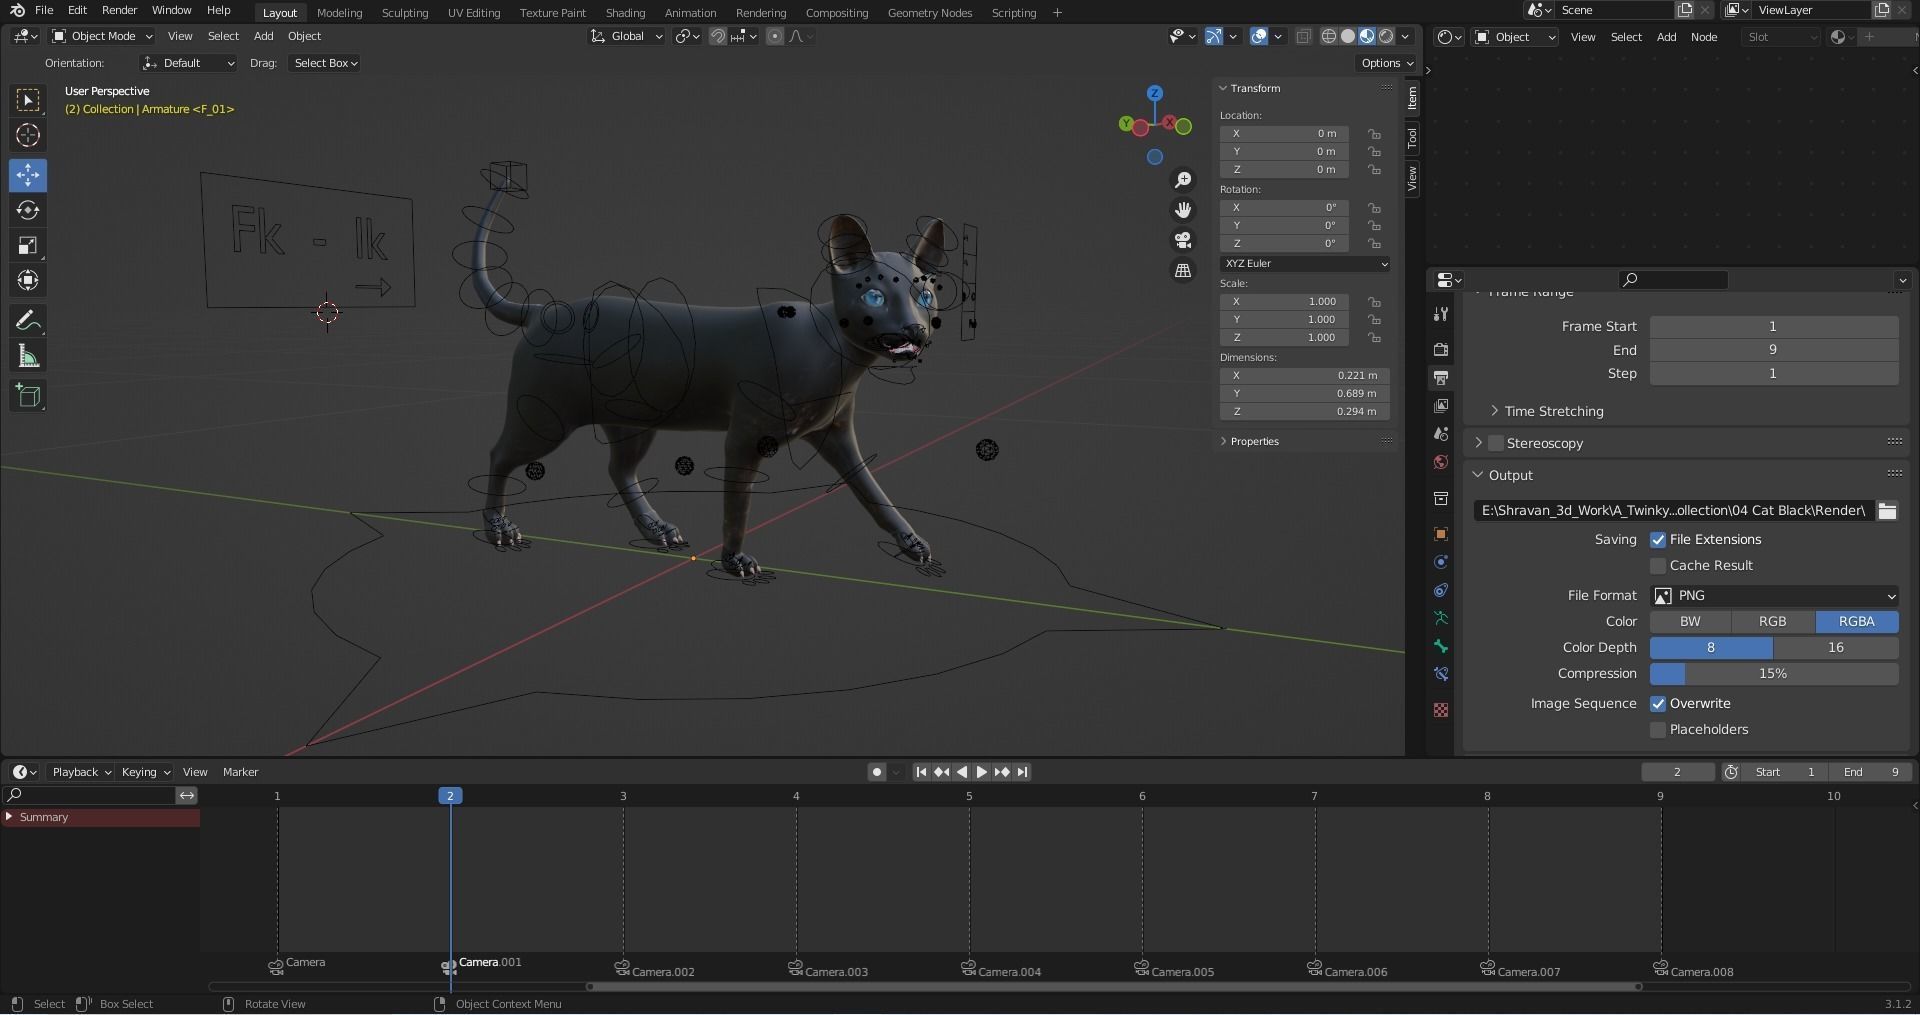Toggle snapping magnet in header
This screenshot has height=1015, width=1920.
click(x=718, y=36)
